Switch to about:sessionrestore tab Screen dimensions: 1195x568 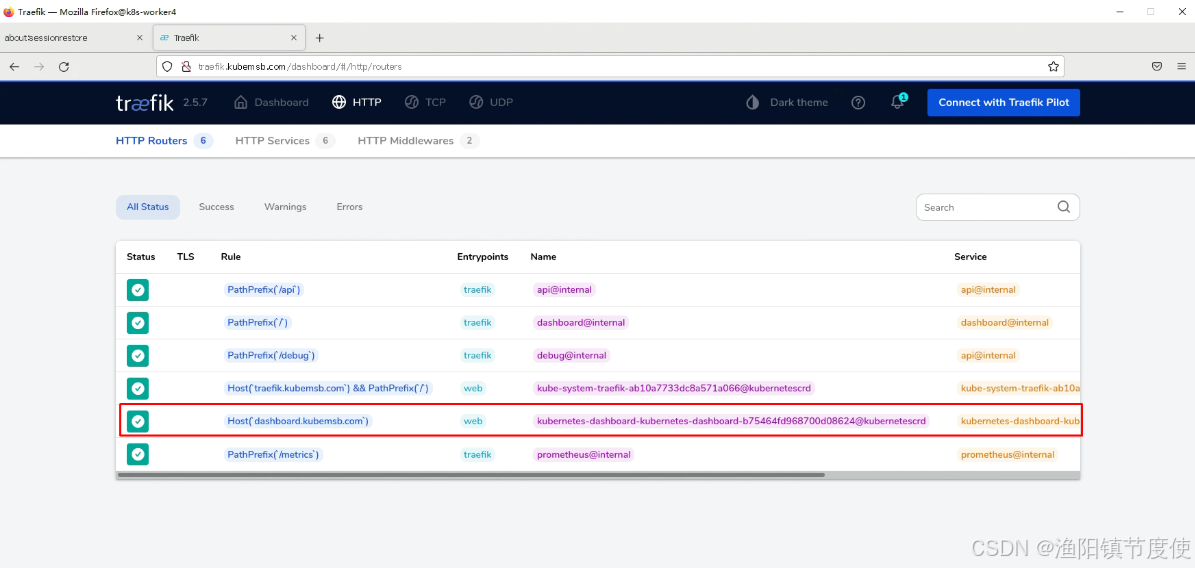pyautogui.click(x=75, y=37)
